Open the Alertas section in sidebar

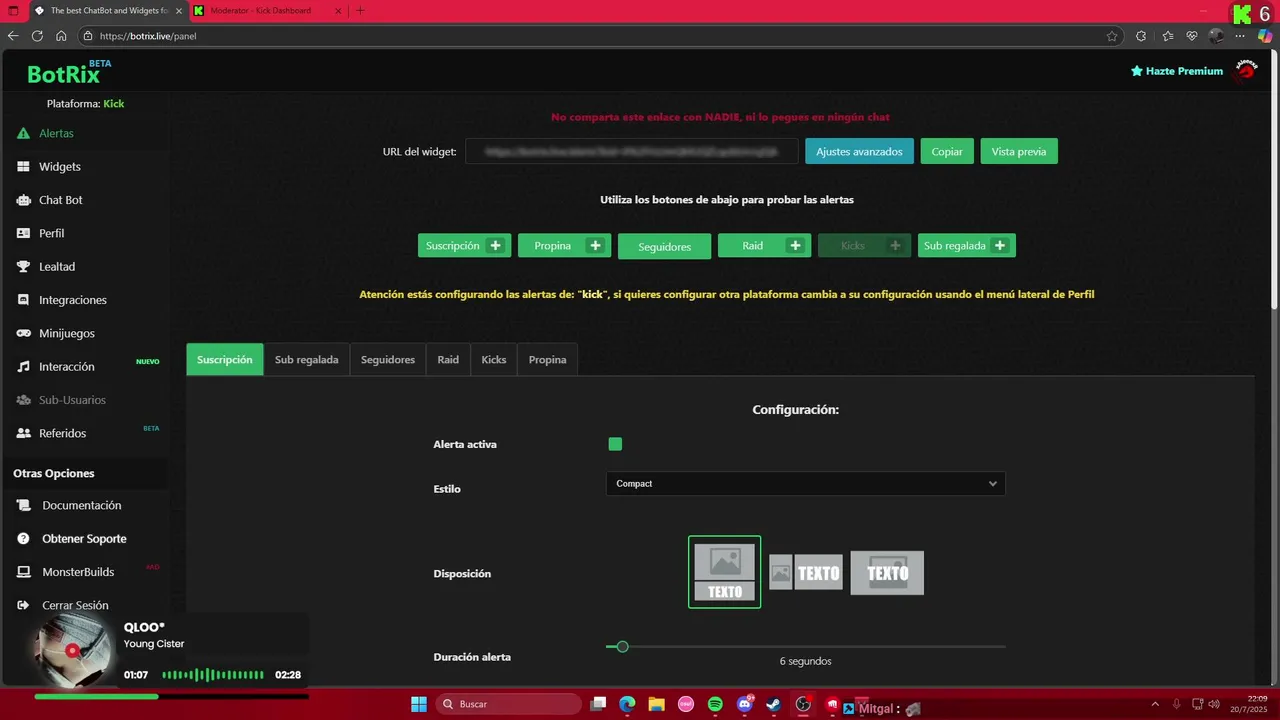pos(56,133)
